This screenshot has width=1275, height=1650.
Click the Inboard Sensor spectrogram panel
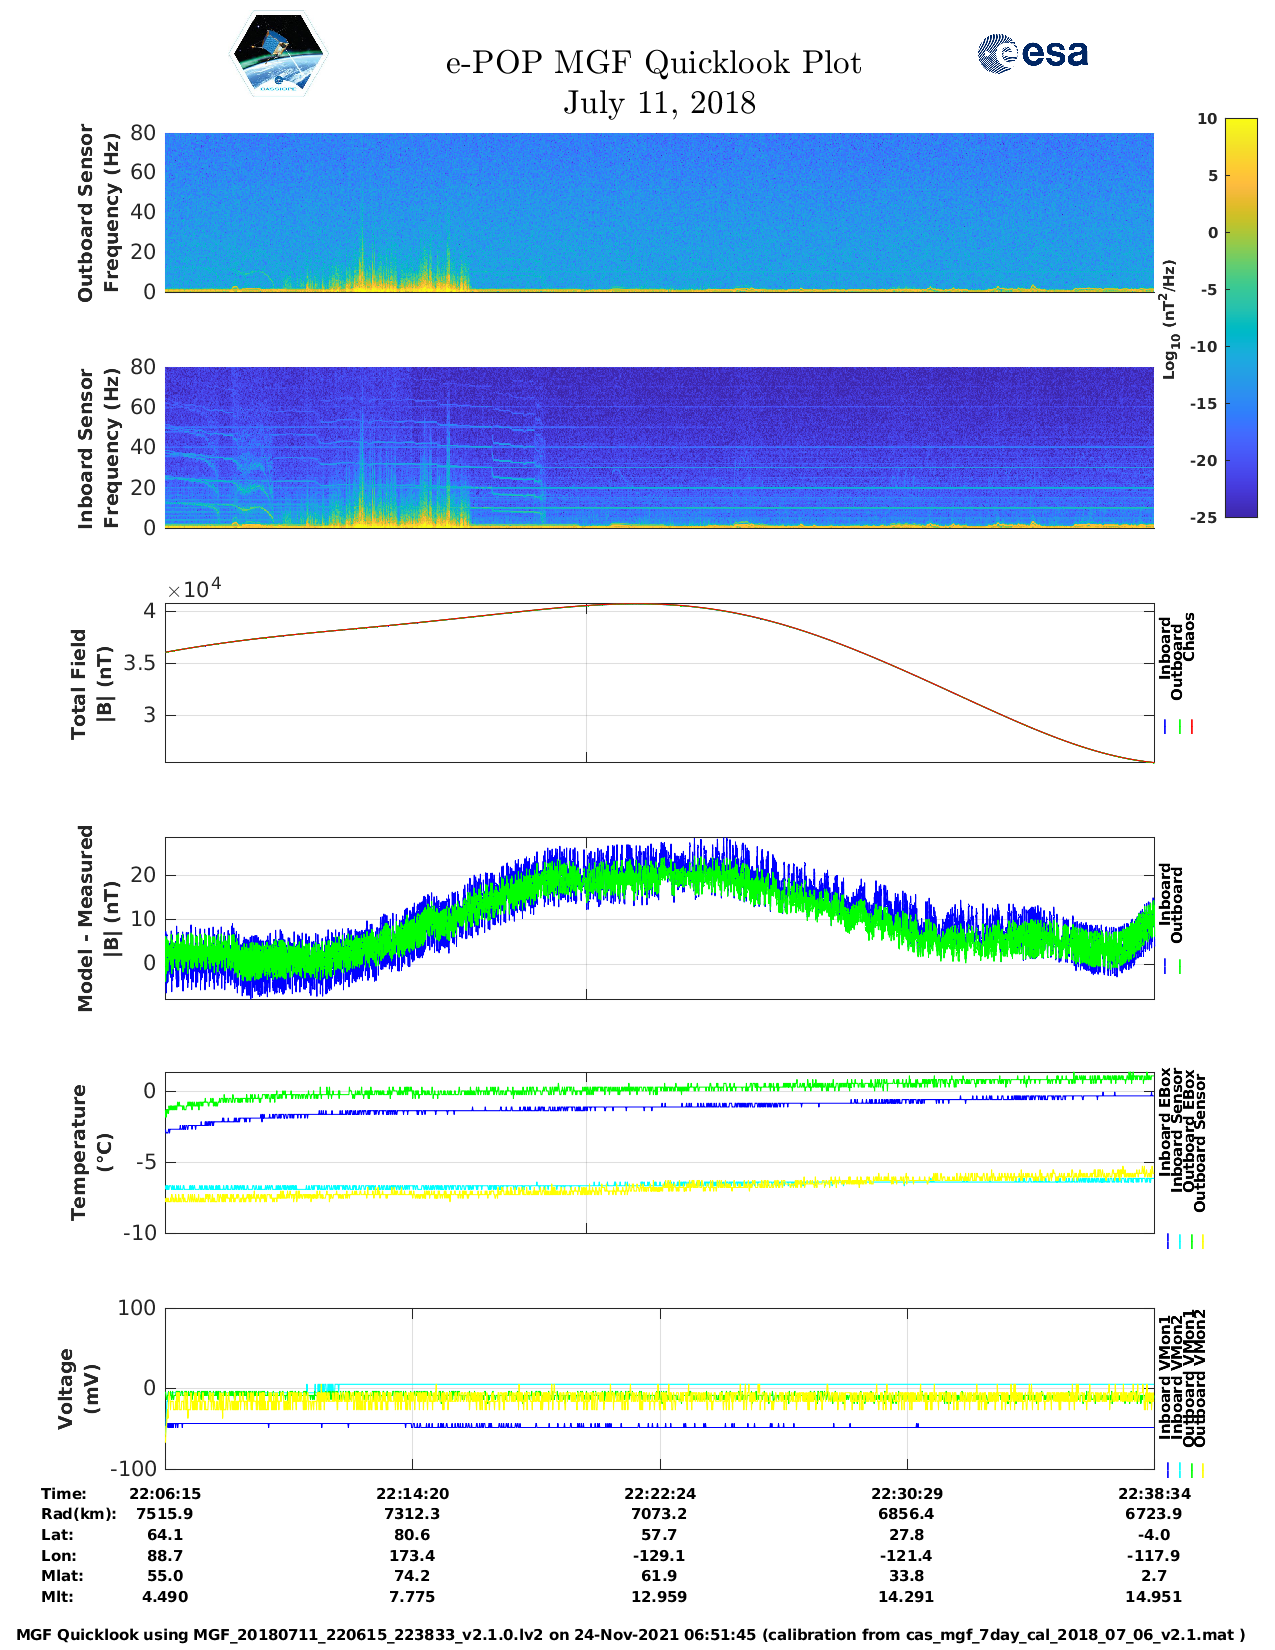click(x=659, y=447)
